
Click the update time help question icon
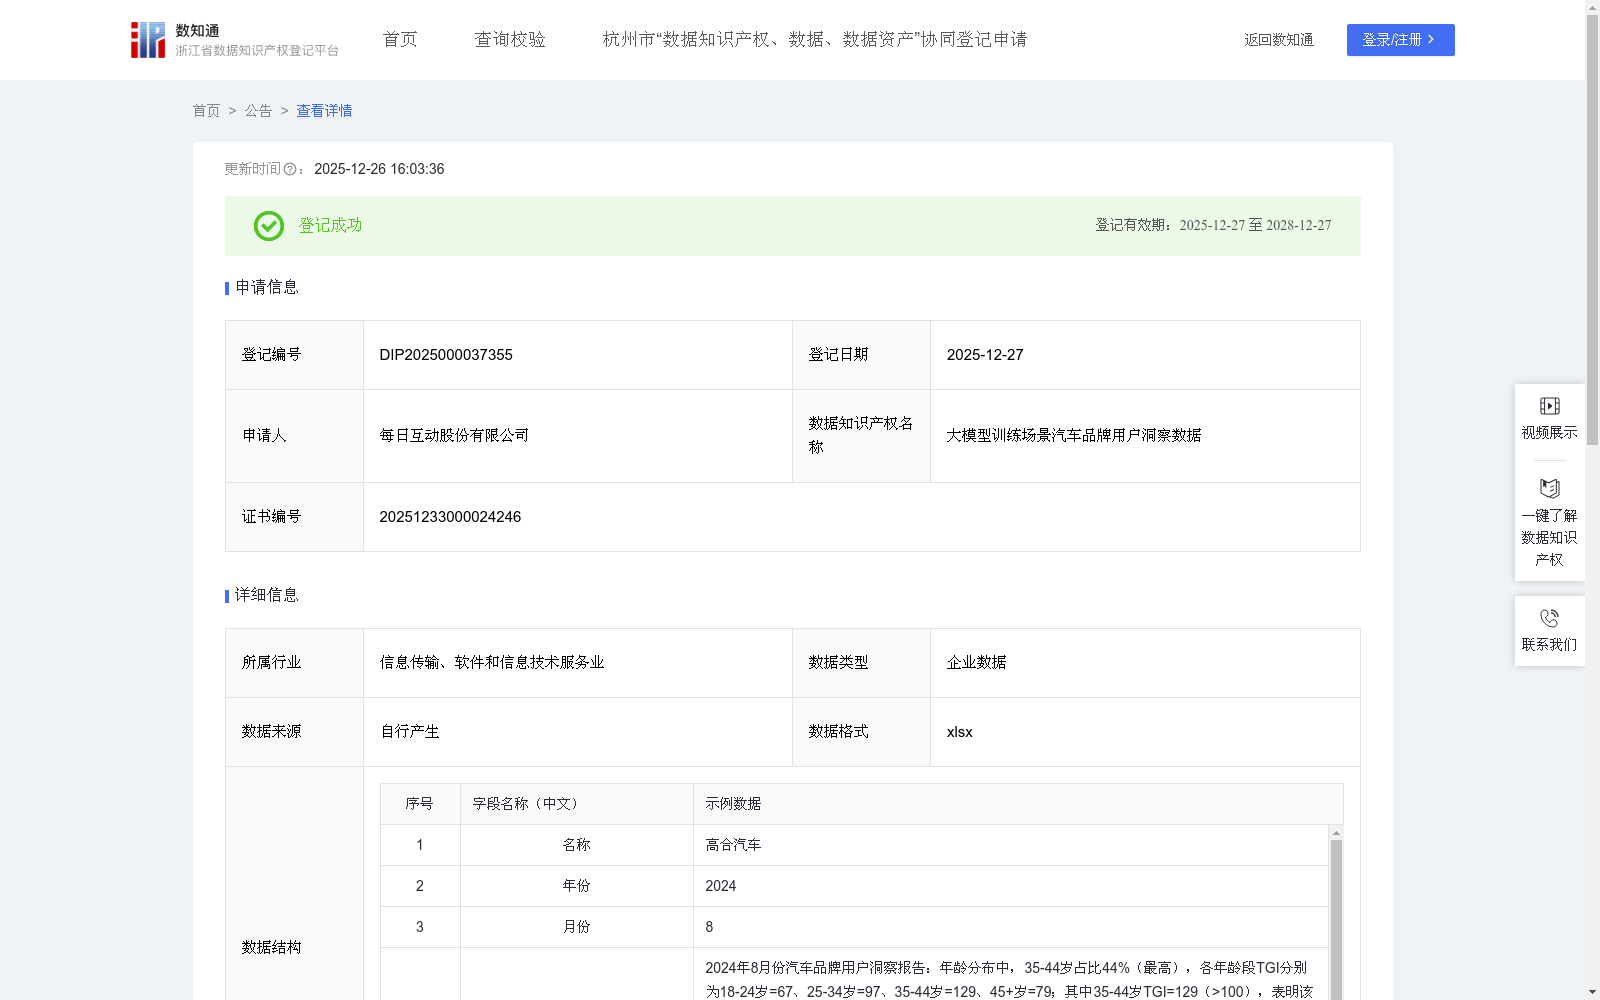[290, 170]
